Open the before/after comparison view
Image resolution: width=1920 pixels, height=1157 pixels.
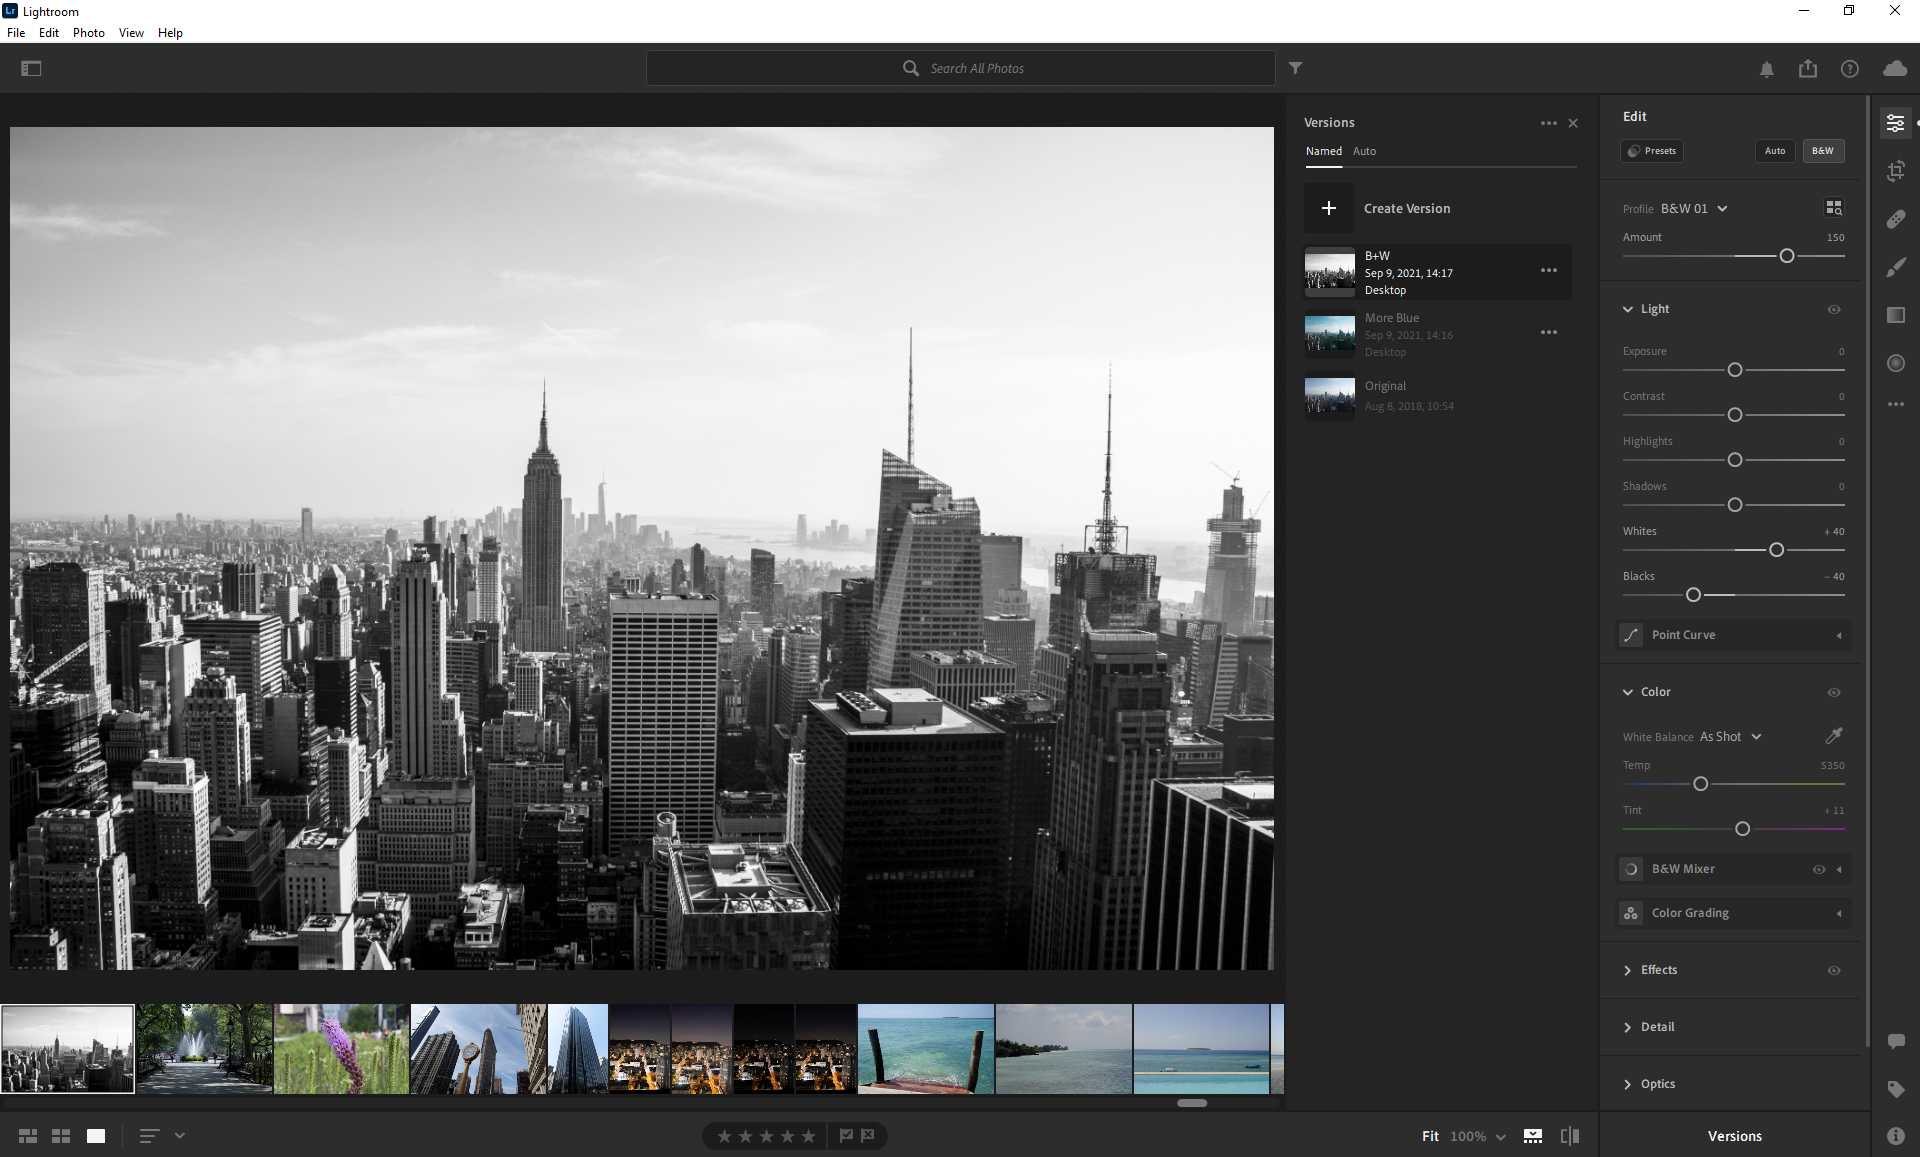[x=1570, y=1136]
